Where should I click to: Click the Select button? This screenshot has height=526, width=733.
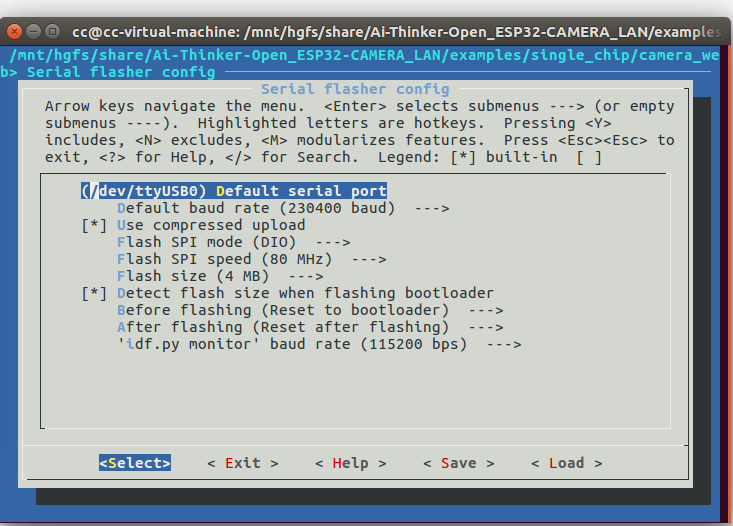[x=135, y=463]
